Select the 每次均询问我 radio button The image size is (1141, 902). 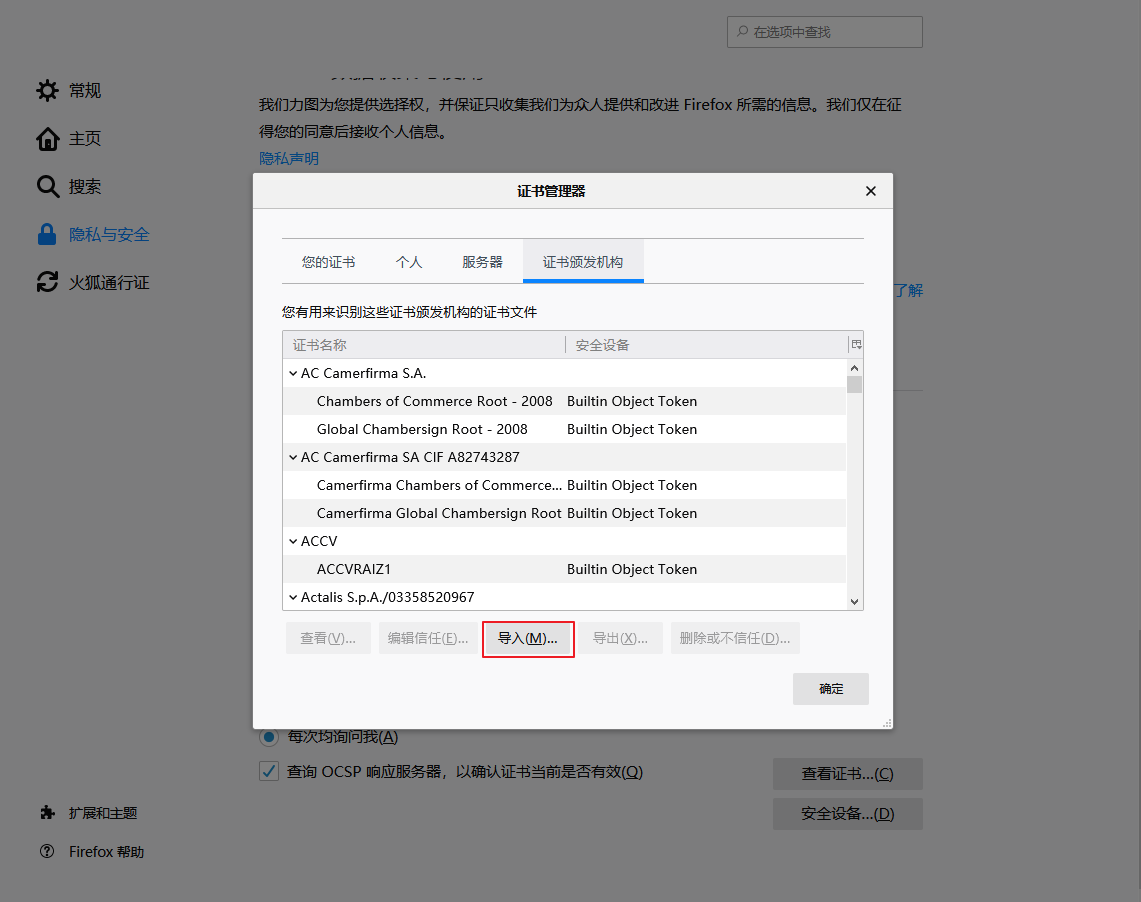269,737
